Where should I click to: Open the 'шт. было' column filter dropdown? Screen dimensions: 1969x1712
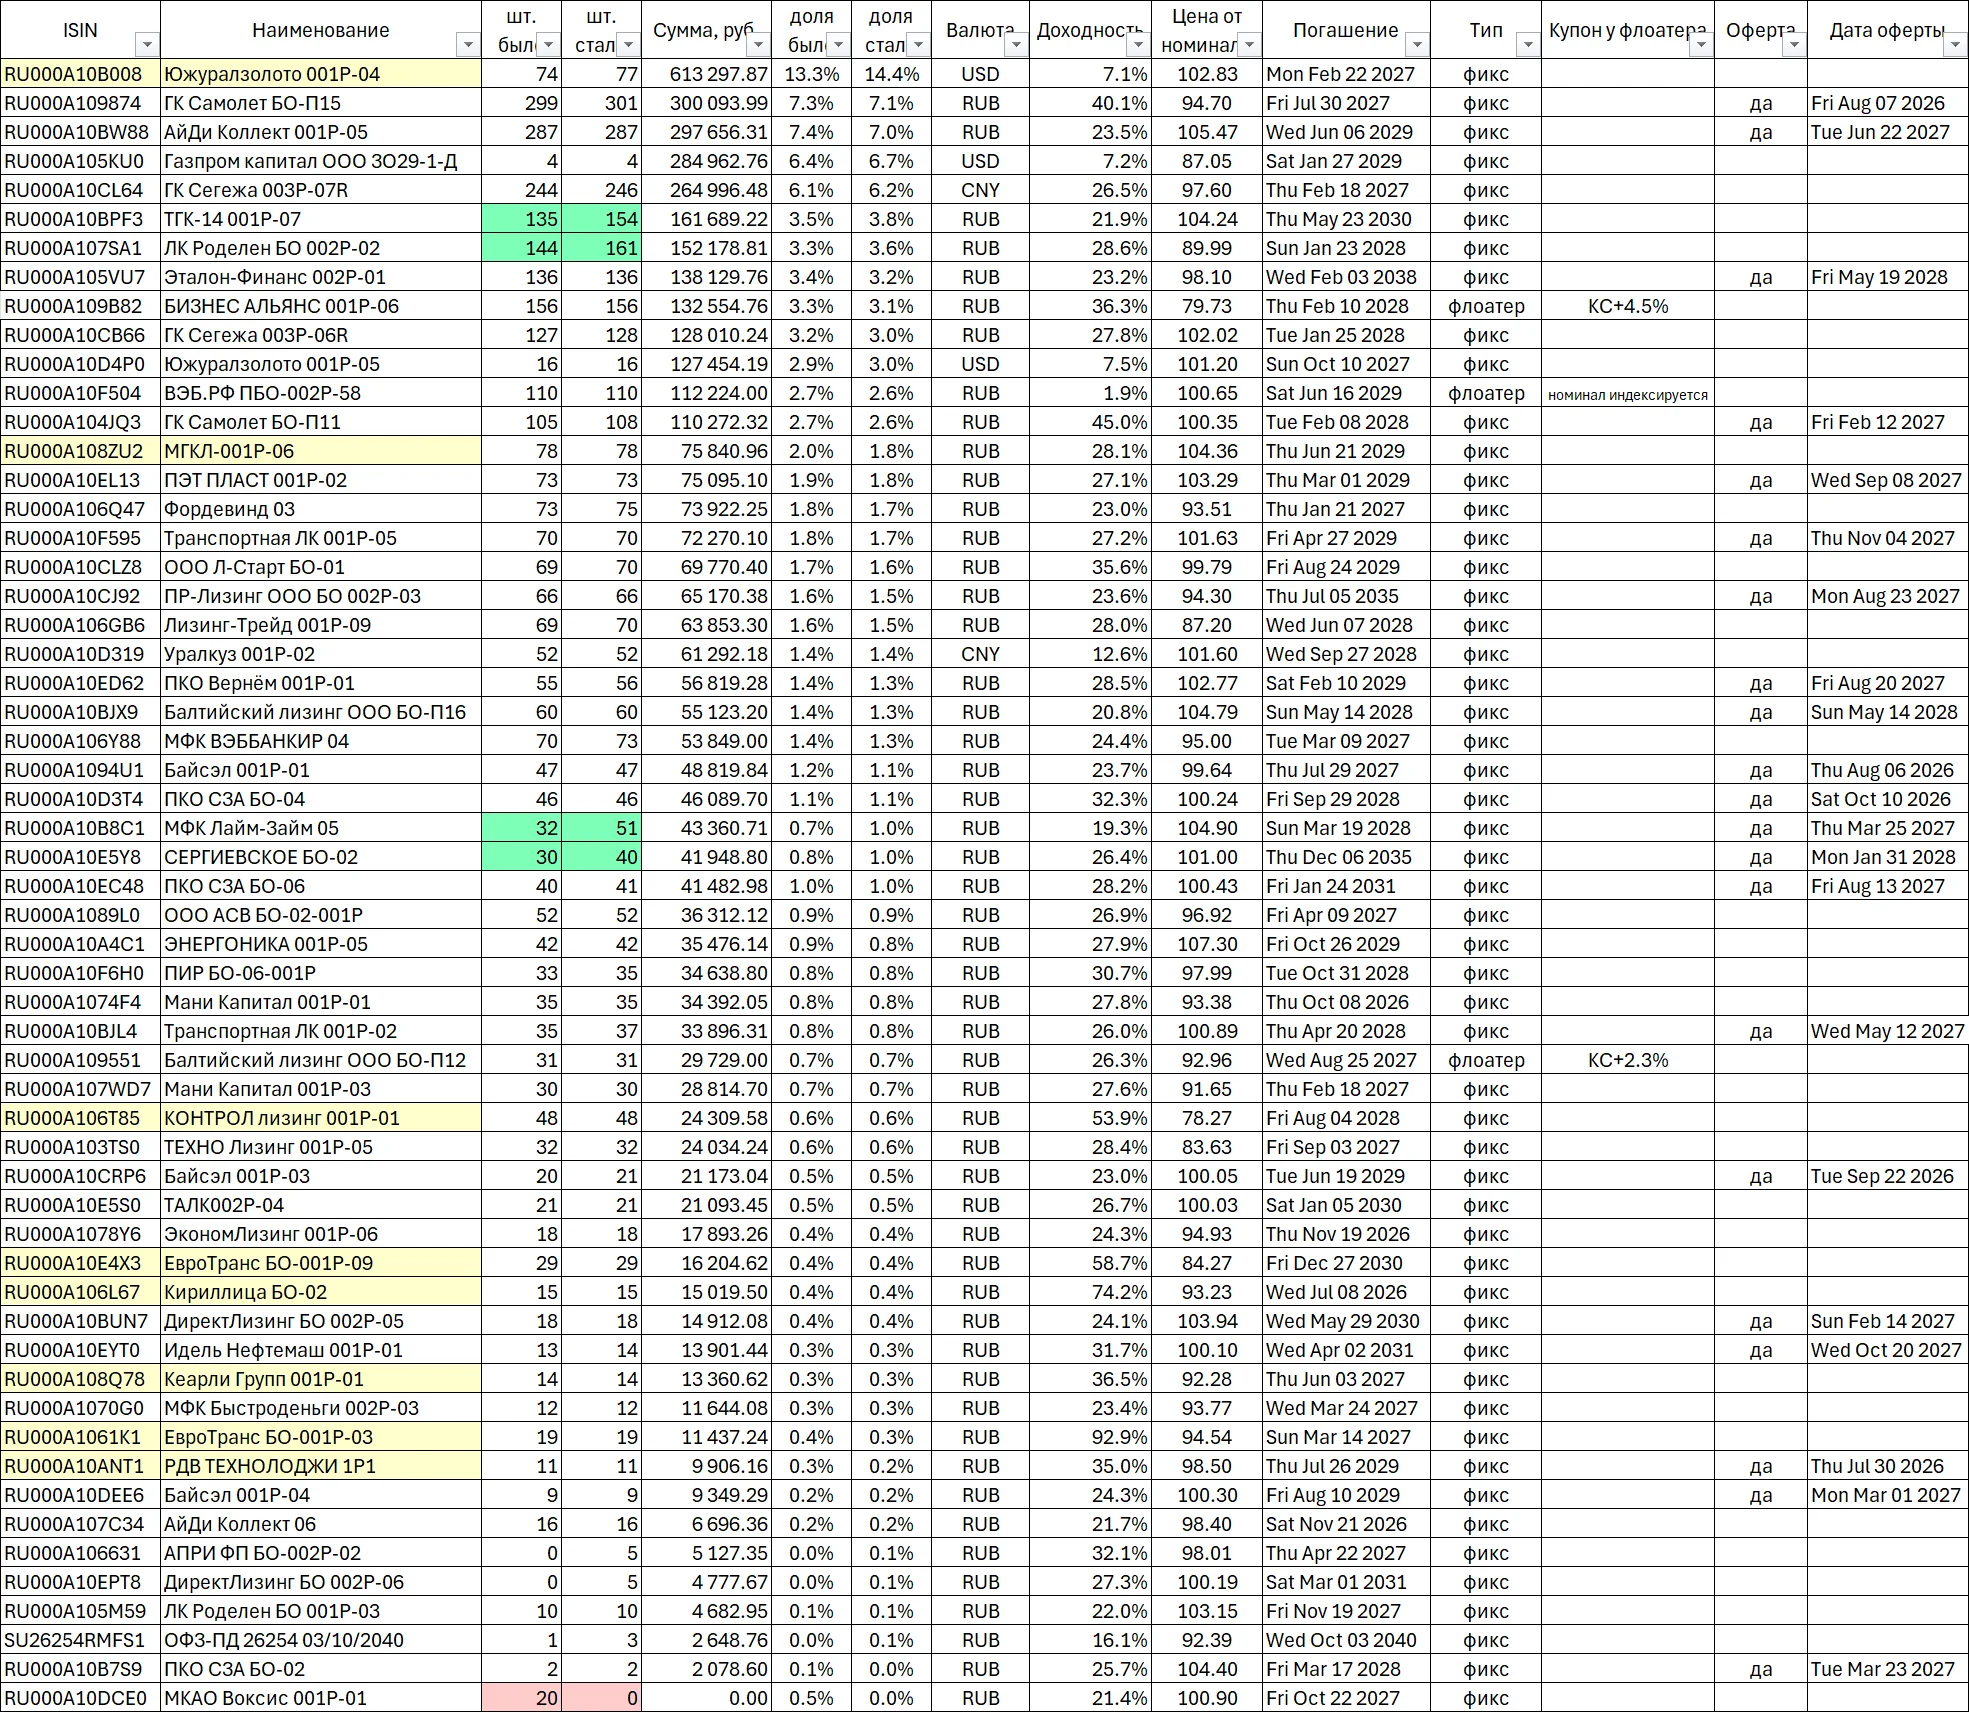point(548,45)
